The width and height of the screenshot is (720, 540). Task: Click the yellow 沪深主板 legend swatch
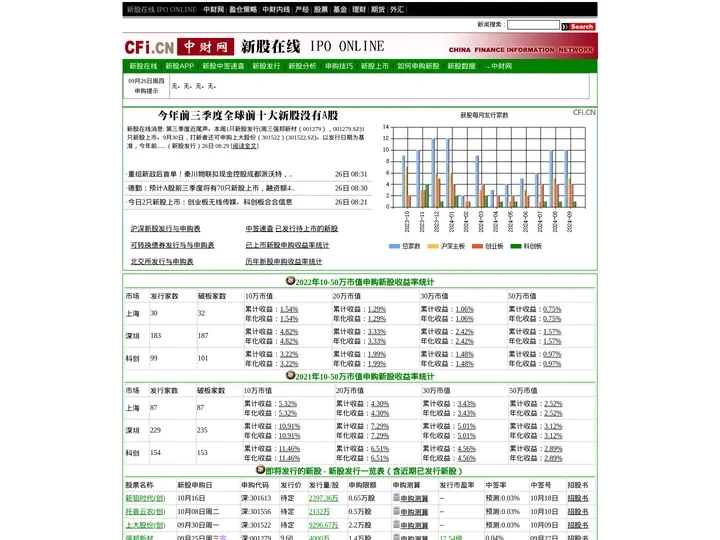433,246
